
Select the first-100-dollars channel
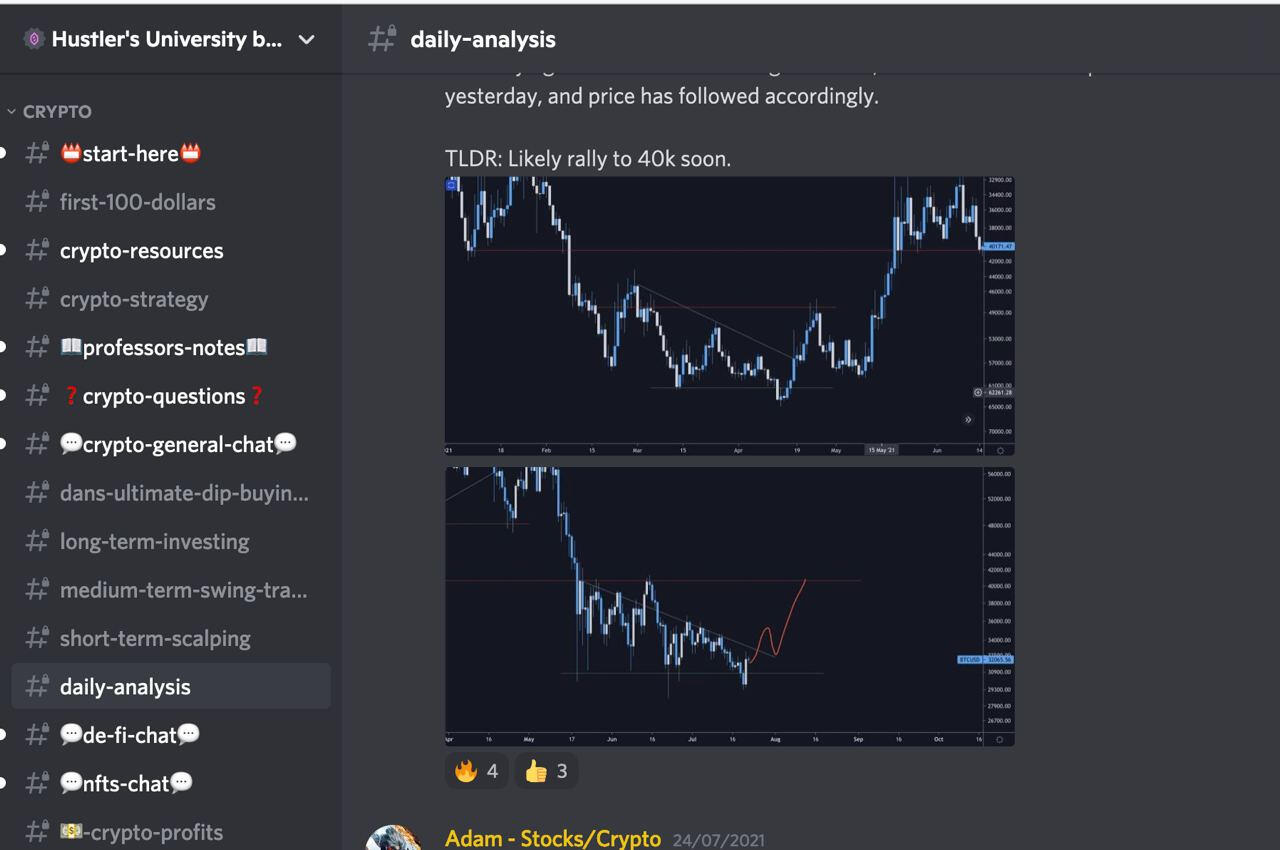[x=170, y=202]
